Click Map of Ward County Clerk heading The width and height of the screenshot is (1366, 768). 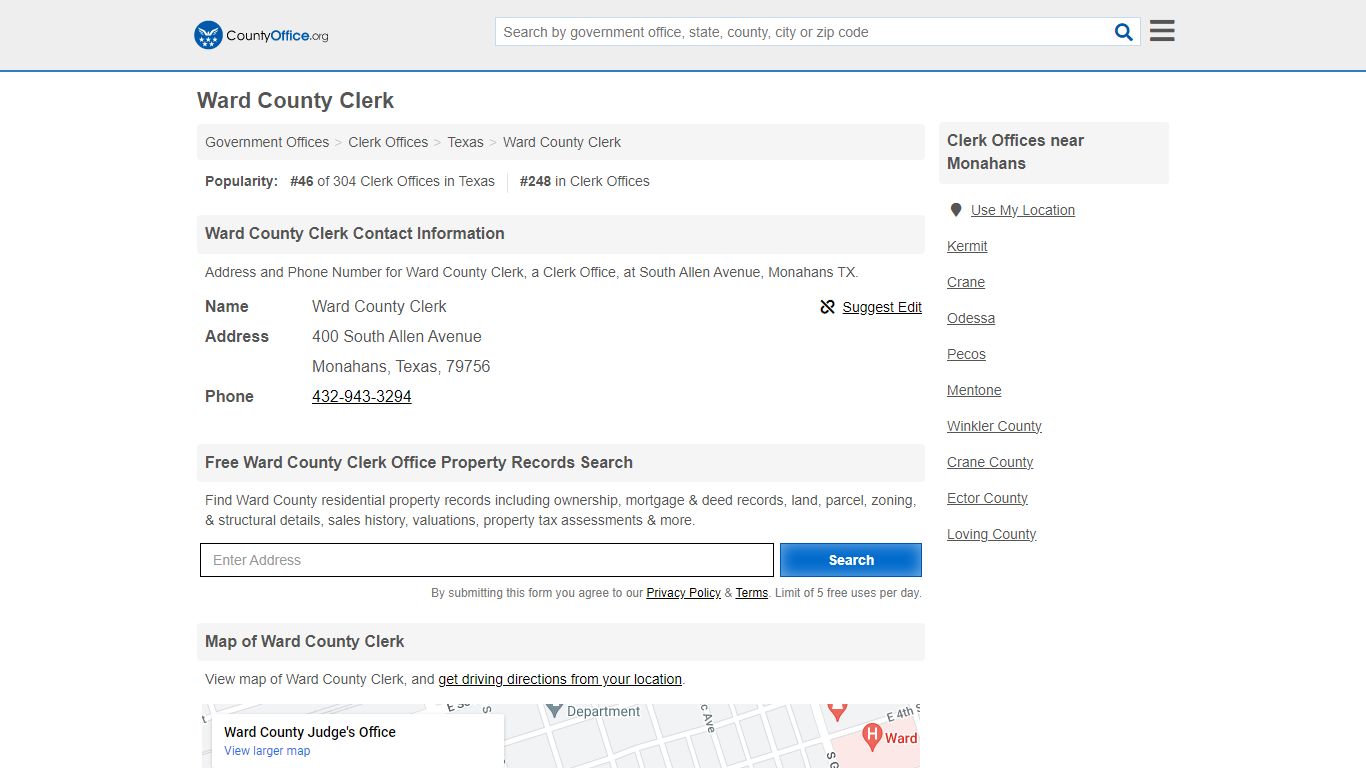click(x=305, y=641)
